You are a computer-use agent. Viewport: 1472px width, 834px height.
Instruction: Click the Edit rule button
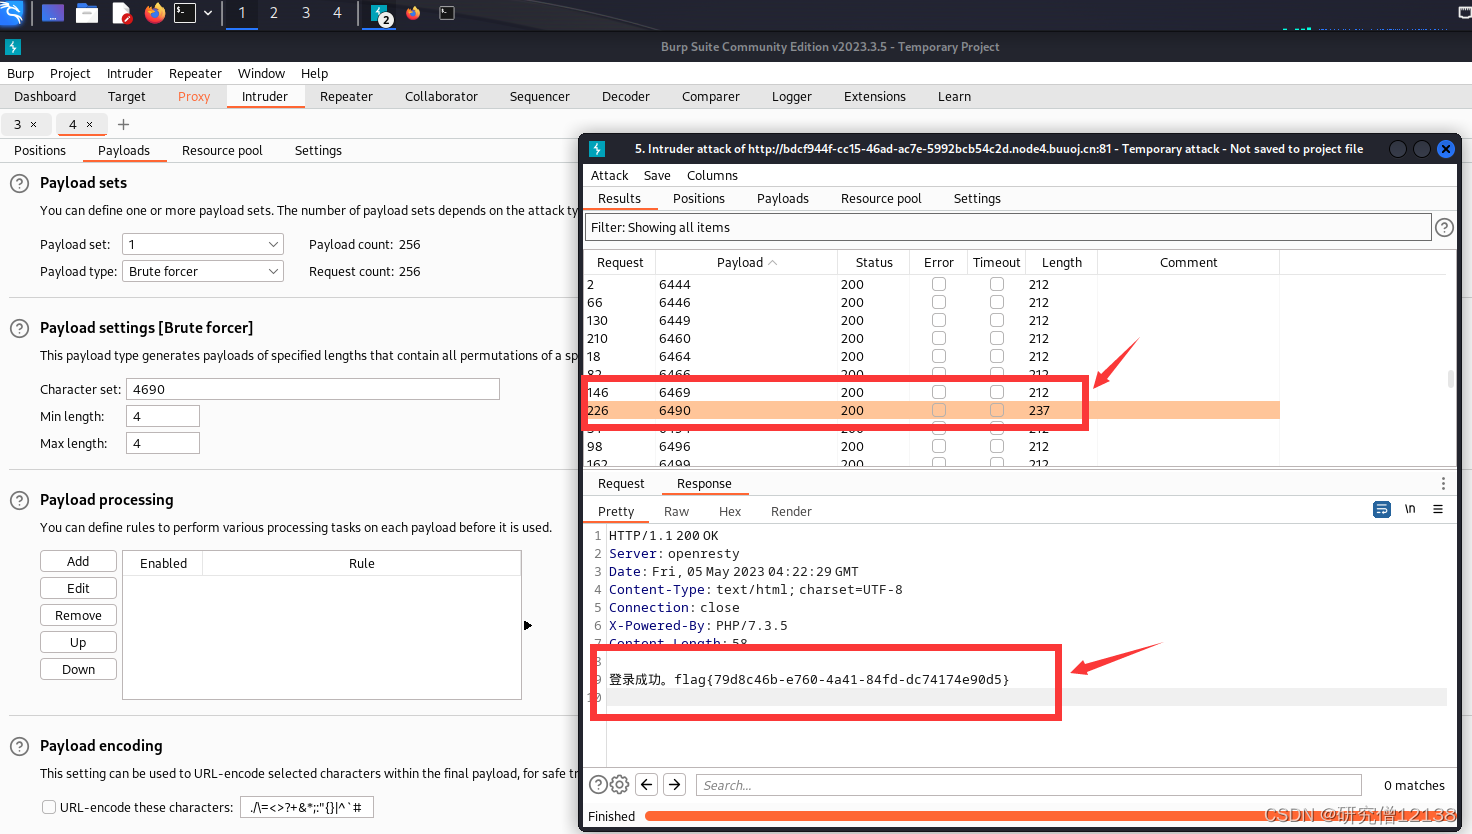point(78,588)
